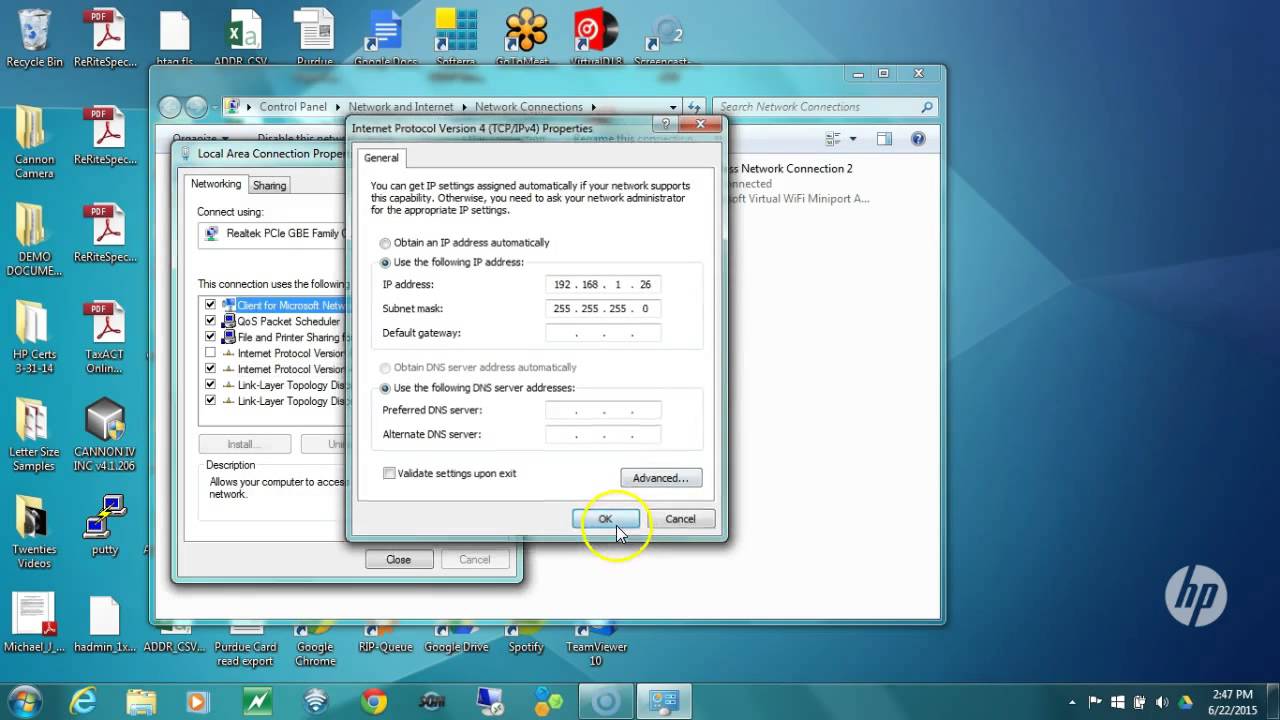Tick Validate settings upon exit checkbox
This screenshot has width=1280, height=720.
point(389,473)
